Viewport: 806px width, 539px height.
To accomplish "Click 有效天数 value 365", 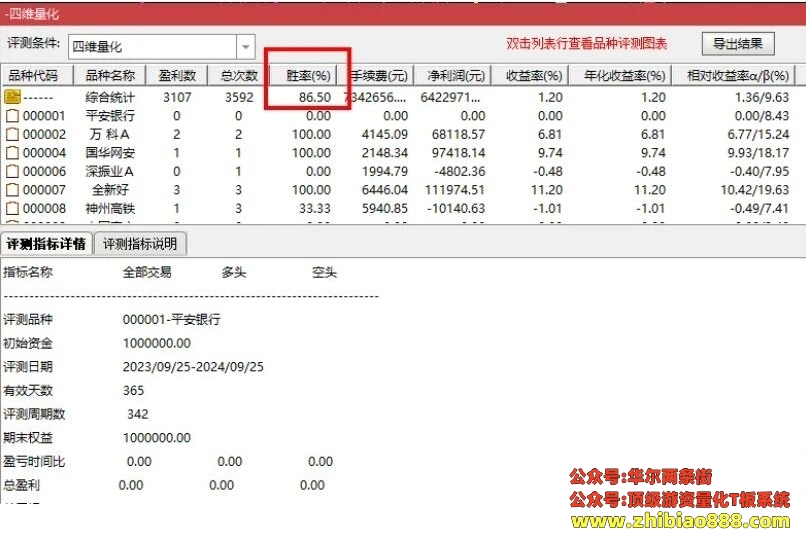I will point(133,390).
